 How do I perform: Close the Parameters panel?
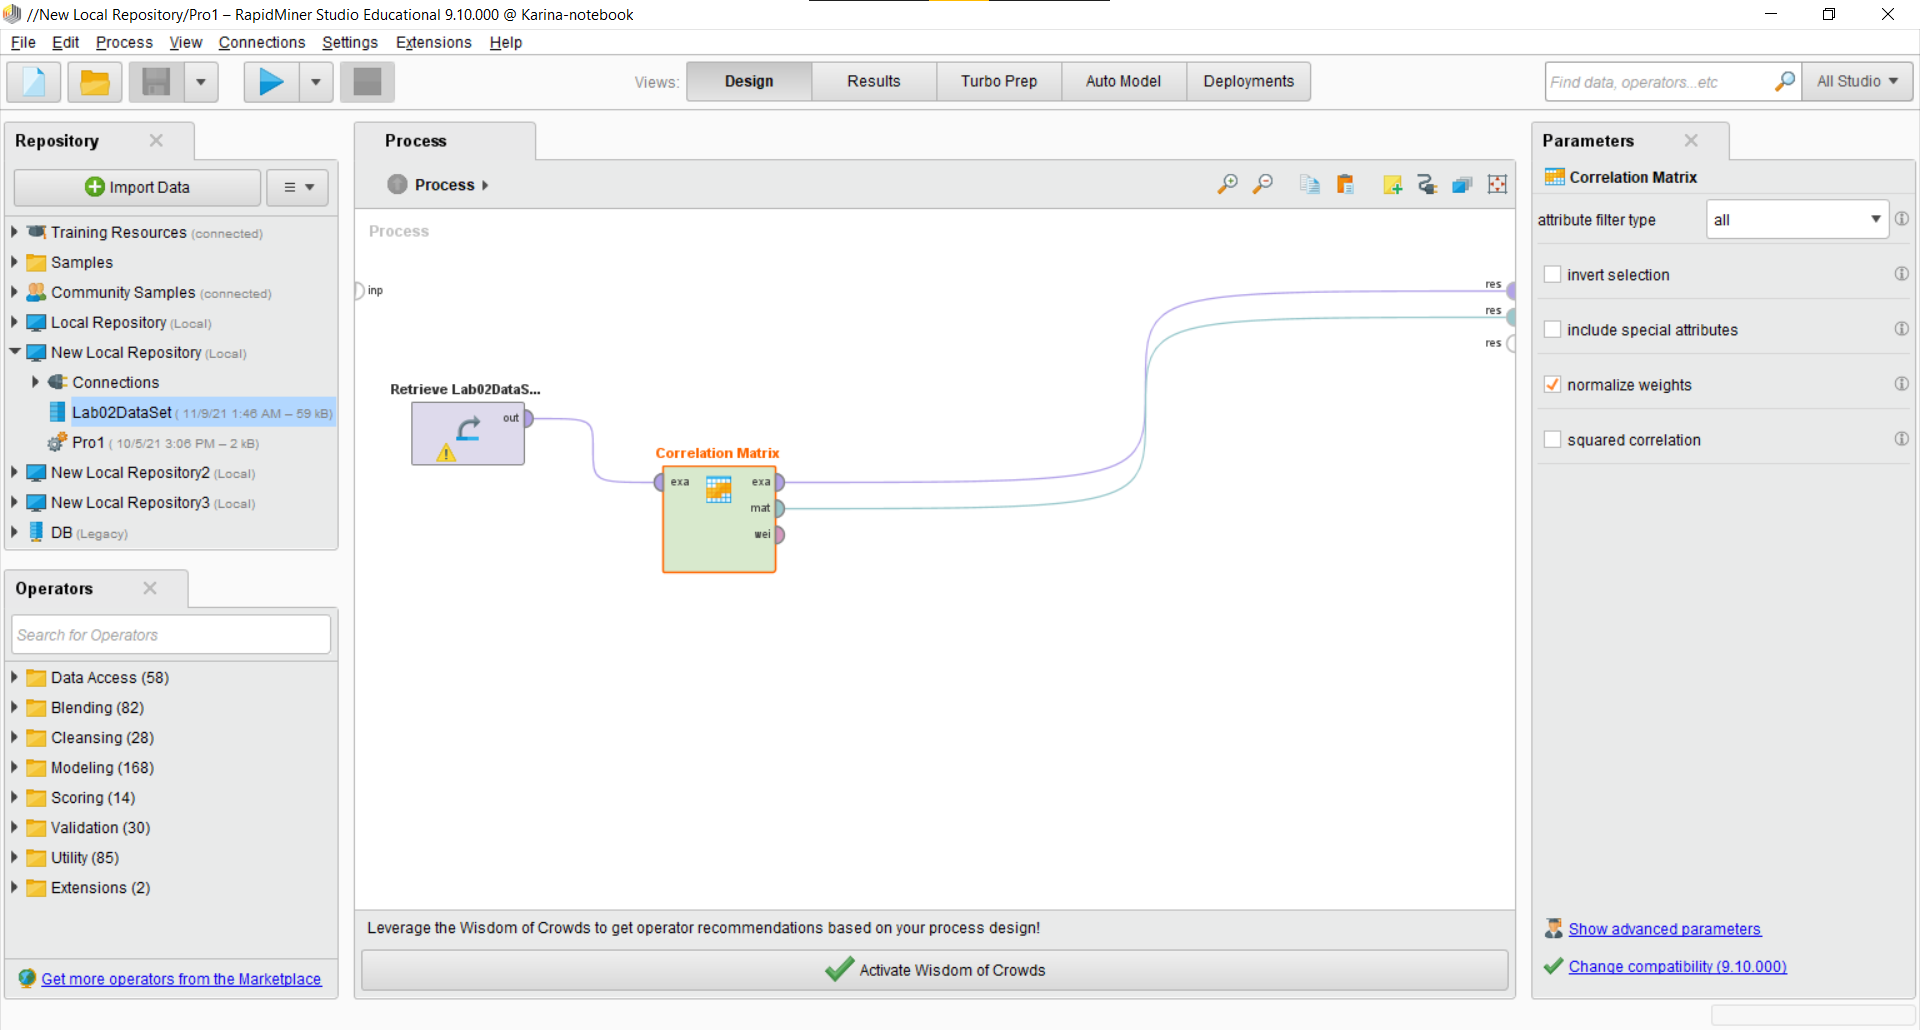point(1691,140)
